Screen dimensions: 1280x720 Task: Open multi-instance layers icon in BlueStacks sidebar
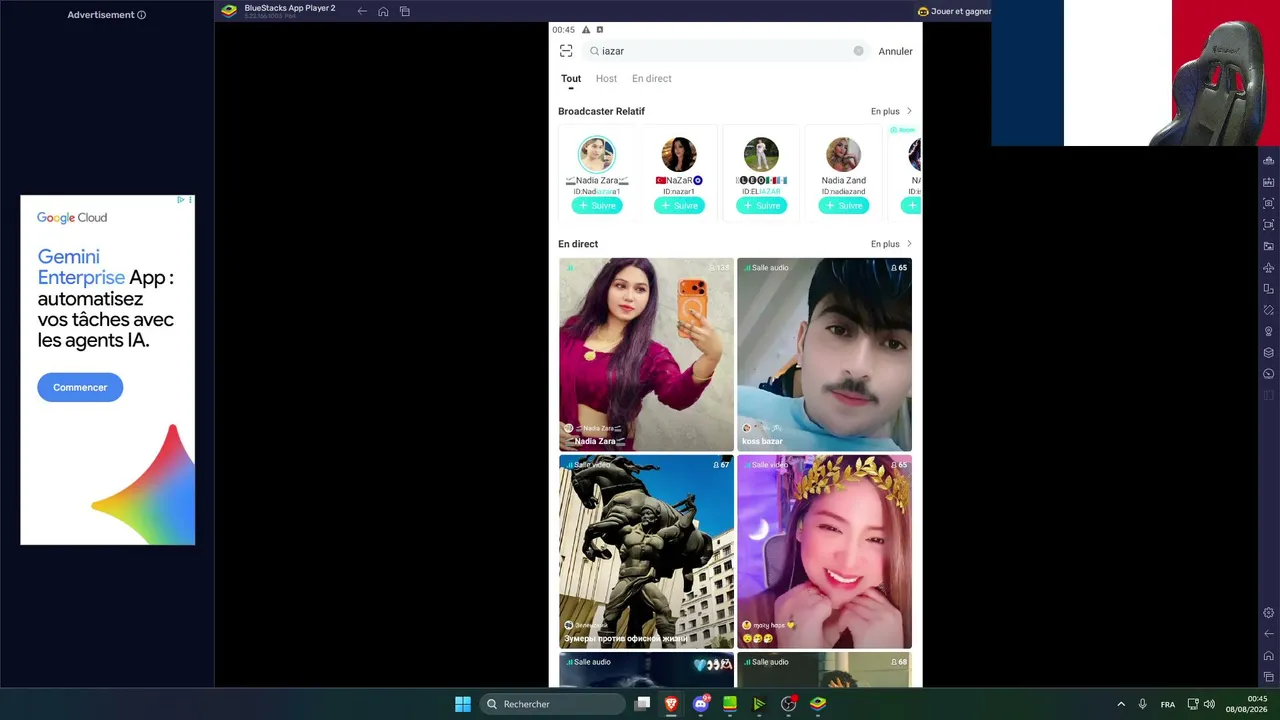click(1269, 353)
